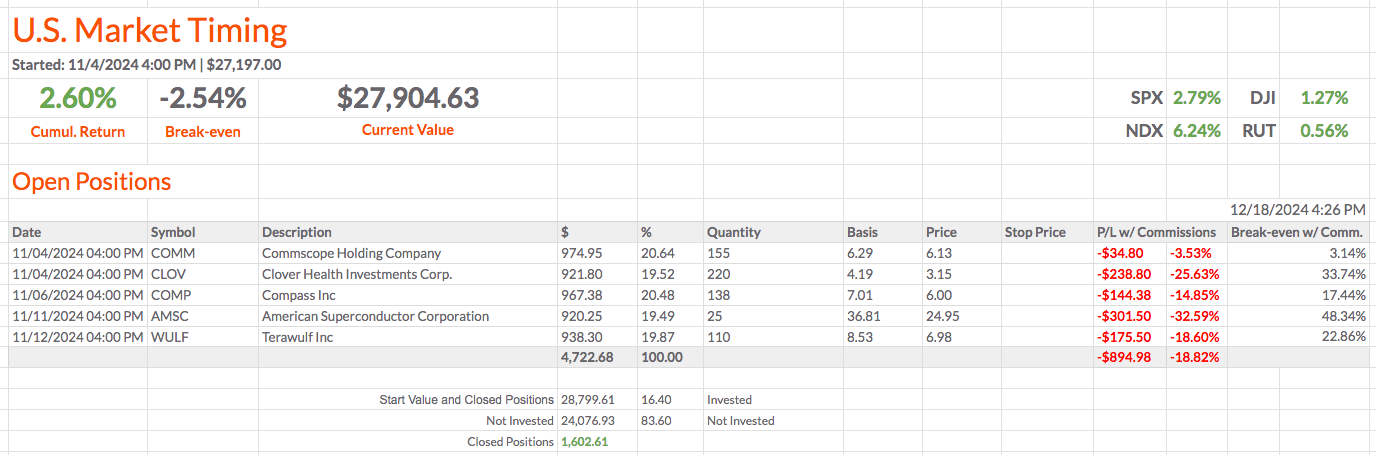
Task: Click CLOV loss percent -25.63%
Action: point(1194,274)
